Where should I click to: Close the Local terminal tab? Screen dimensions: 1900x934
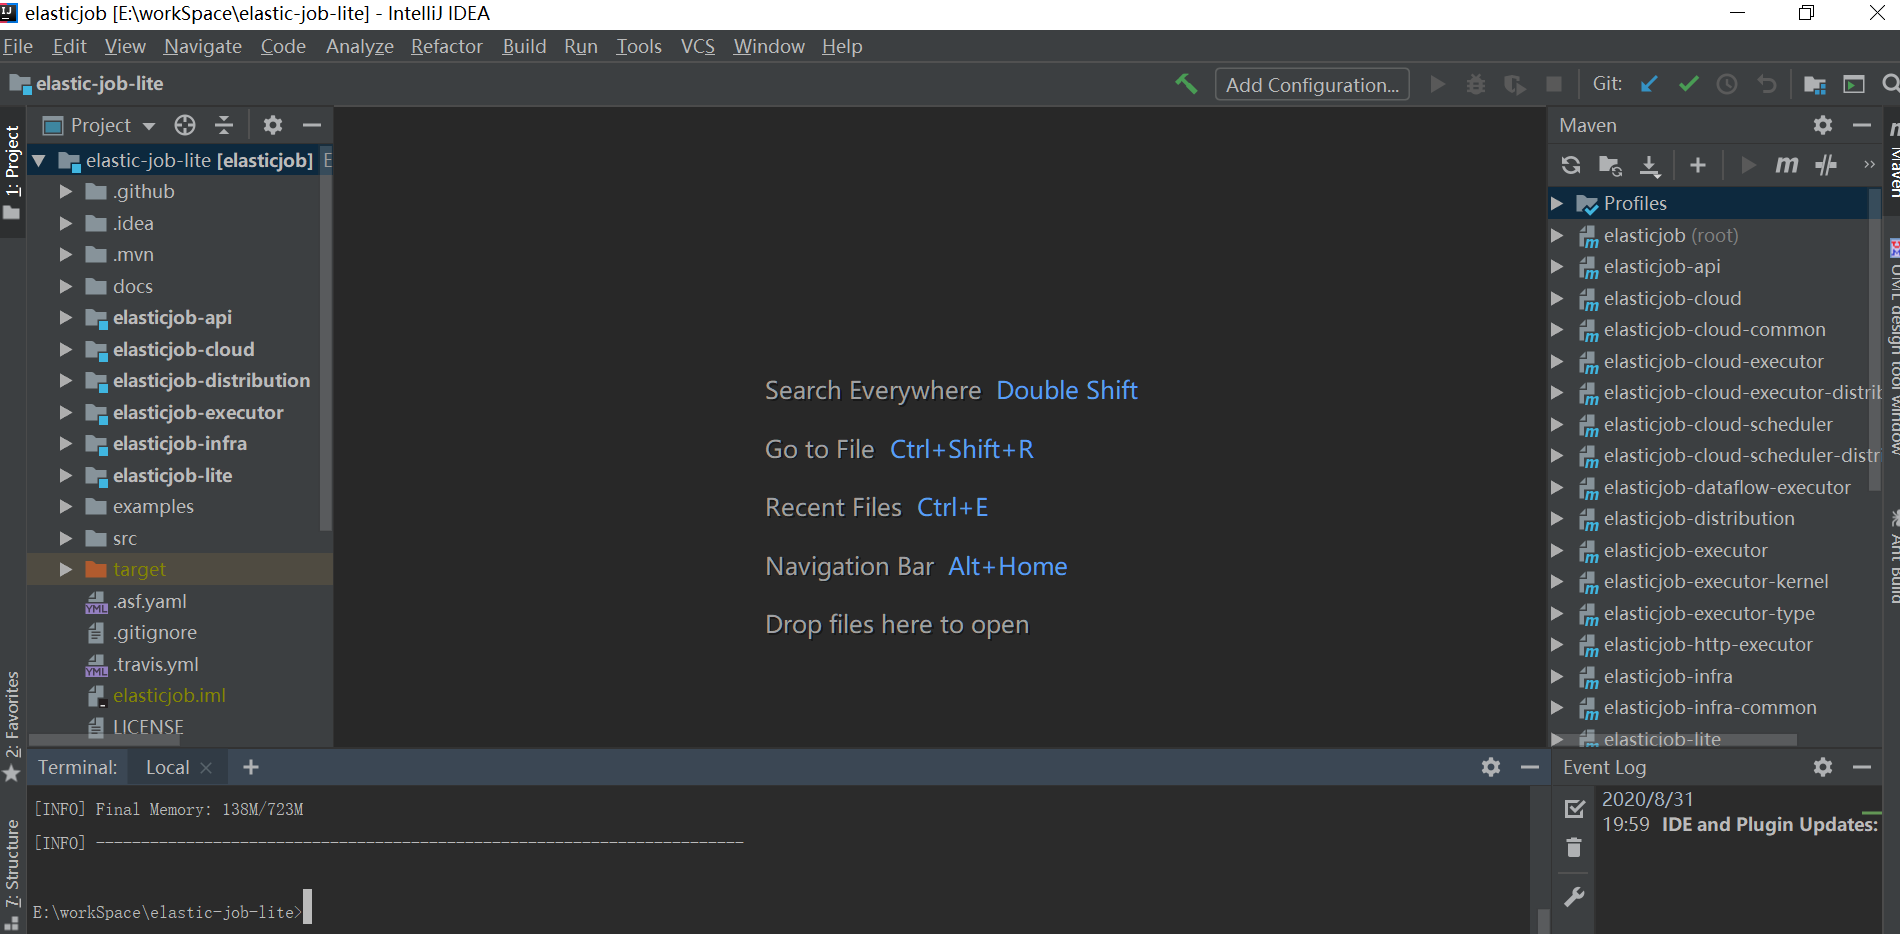point(206,768)
